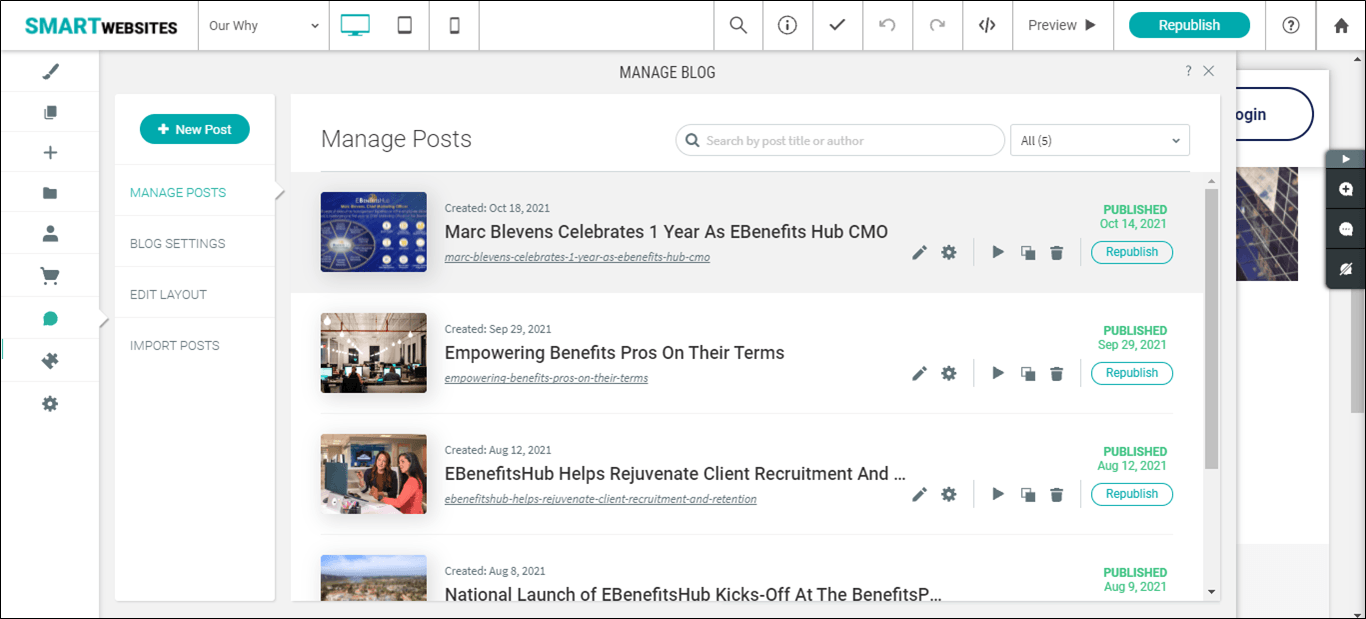This screenshot has width=1366, height=619.
Task: Open the App Store puzzle piece icon
Action: click(x=50, y=361)
